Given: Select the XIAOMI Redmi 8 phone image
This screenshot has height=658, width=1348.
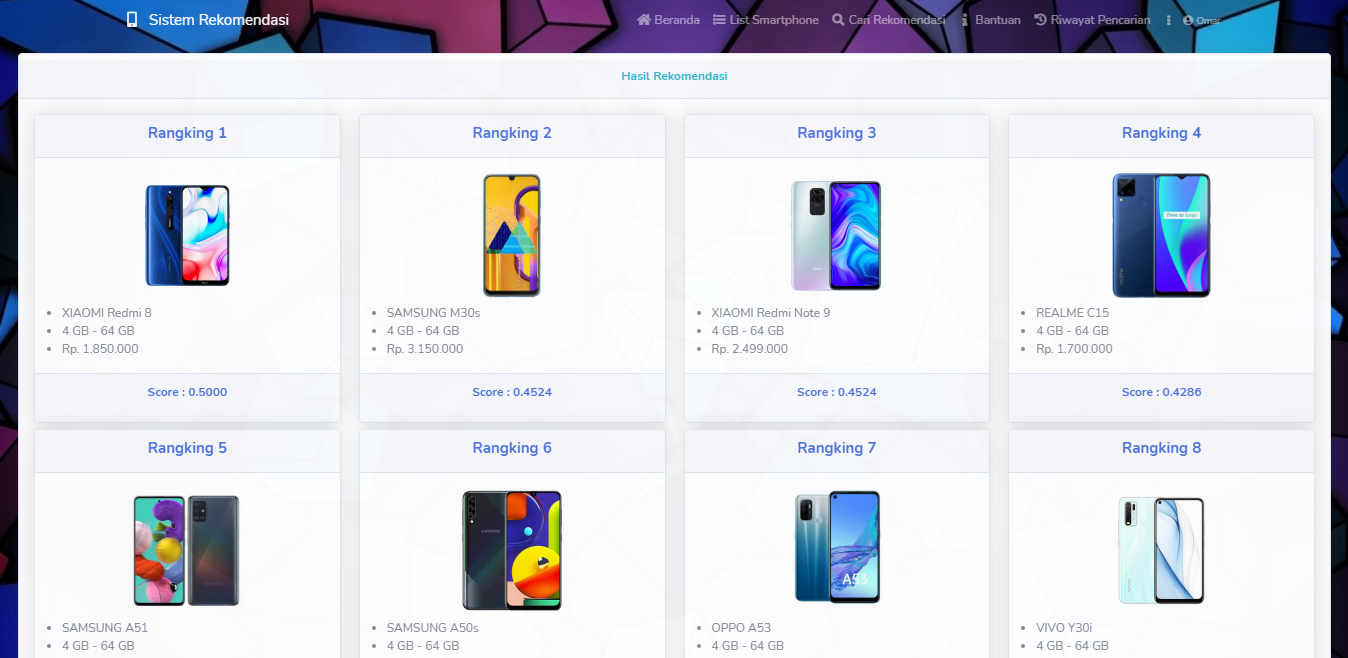Looking at the screenshot, I should (x=187, y=236).
